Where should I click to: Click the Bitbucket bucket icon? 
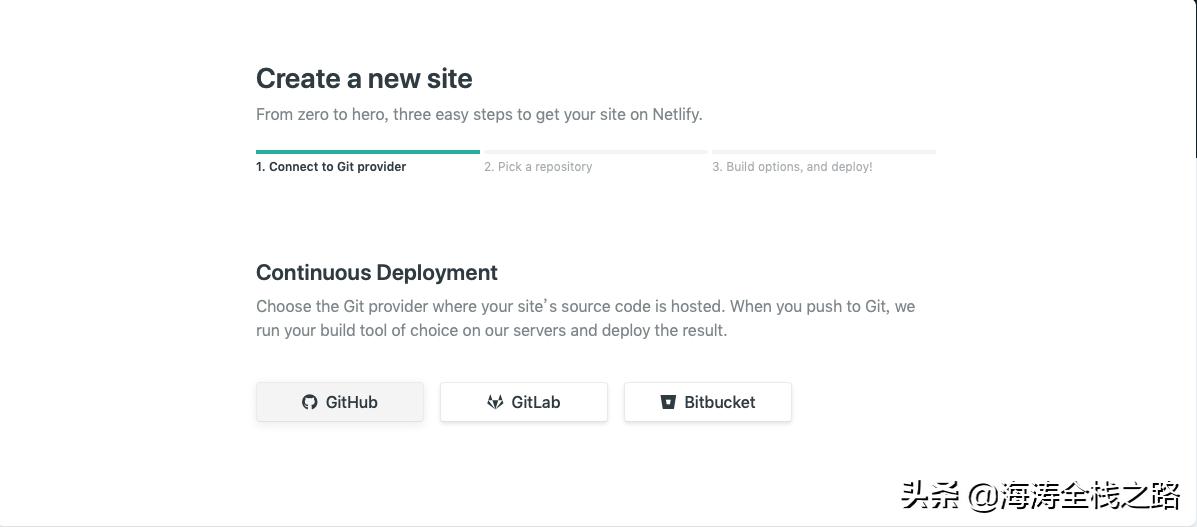[668, 402]
